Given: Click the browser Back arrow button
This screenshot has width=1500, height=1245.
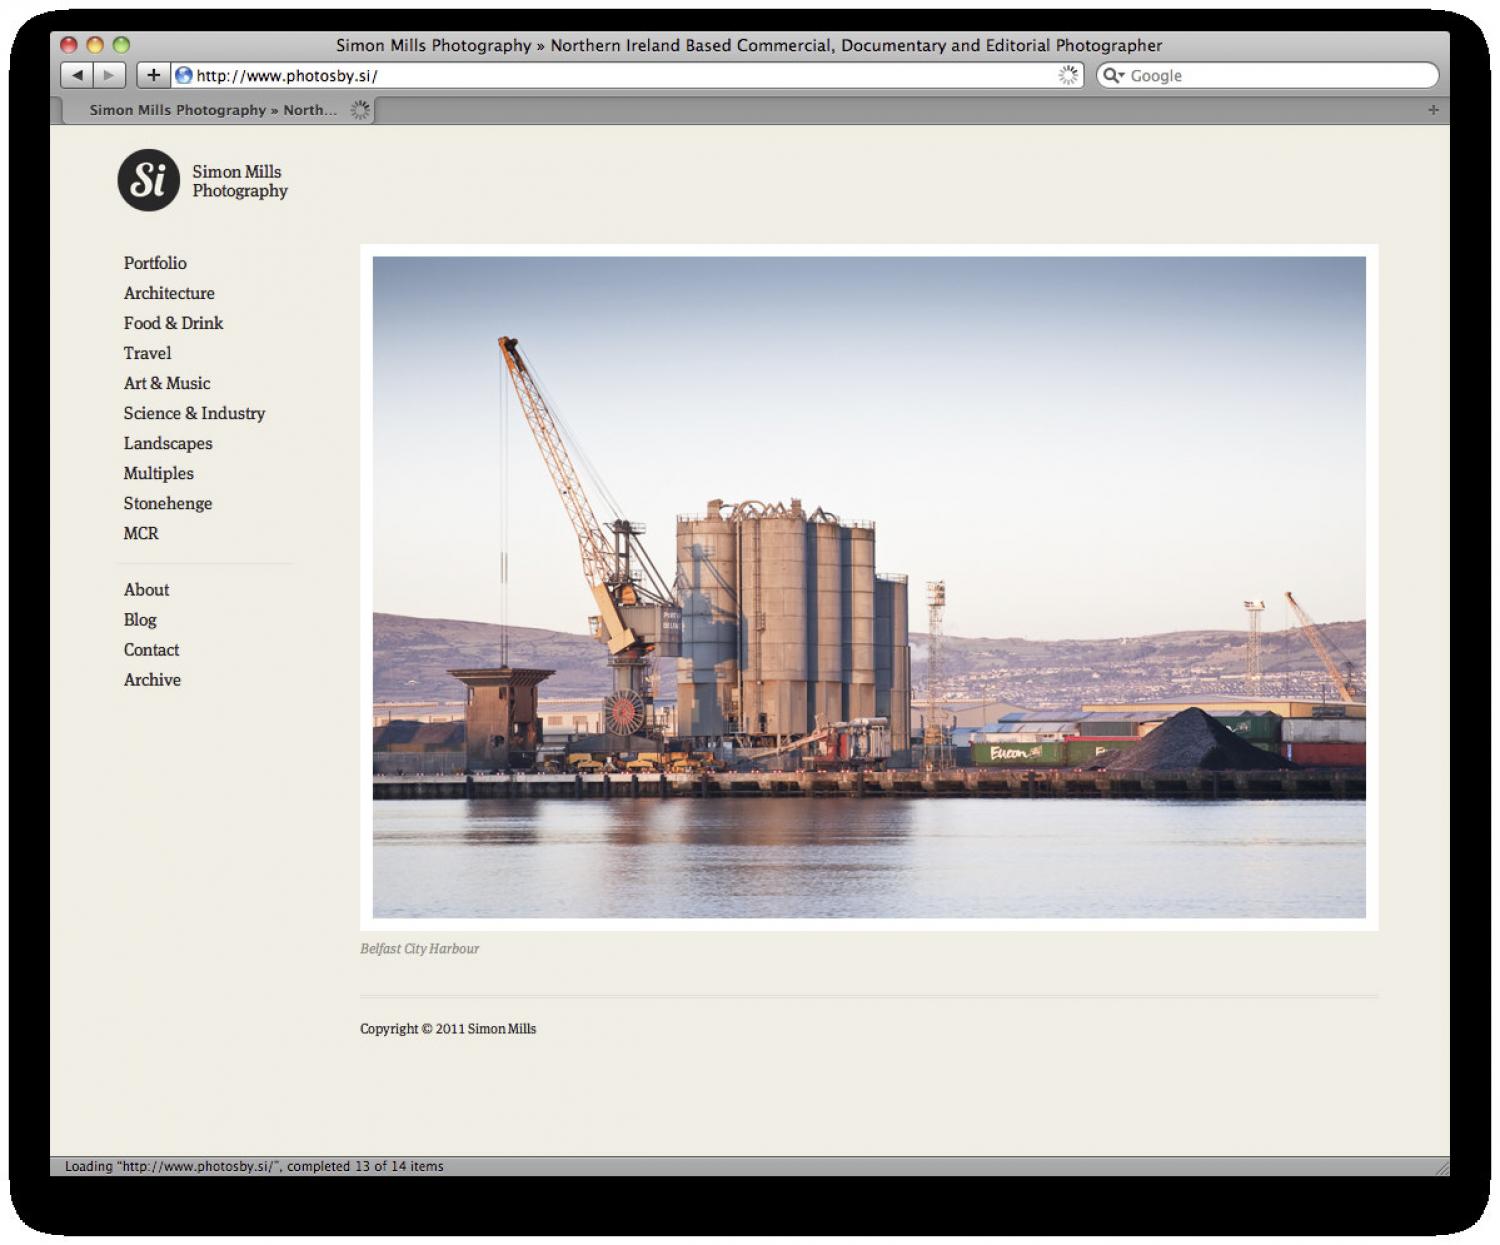Looking at the screenshot, I should click(x=77, y=75).
